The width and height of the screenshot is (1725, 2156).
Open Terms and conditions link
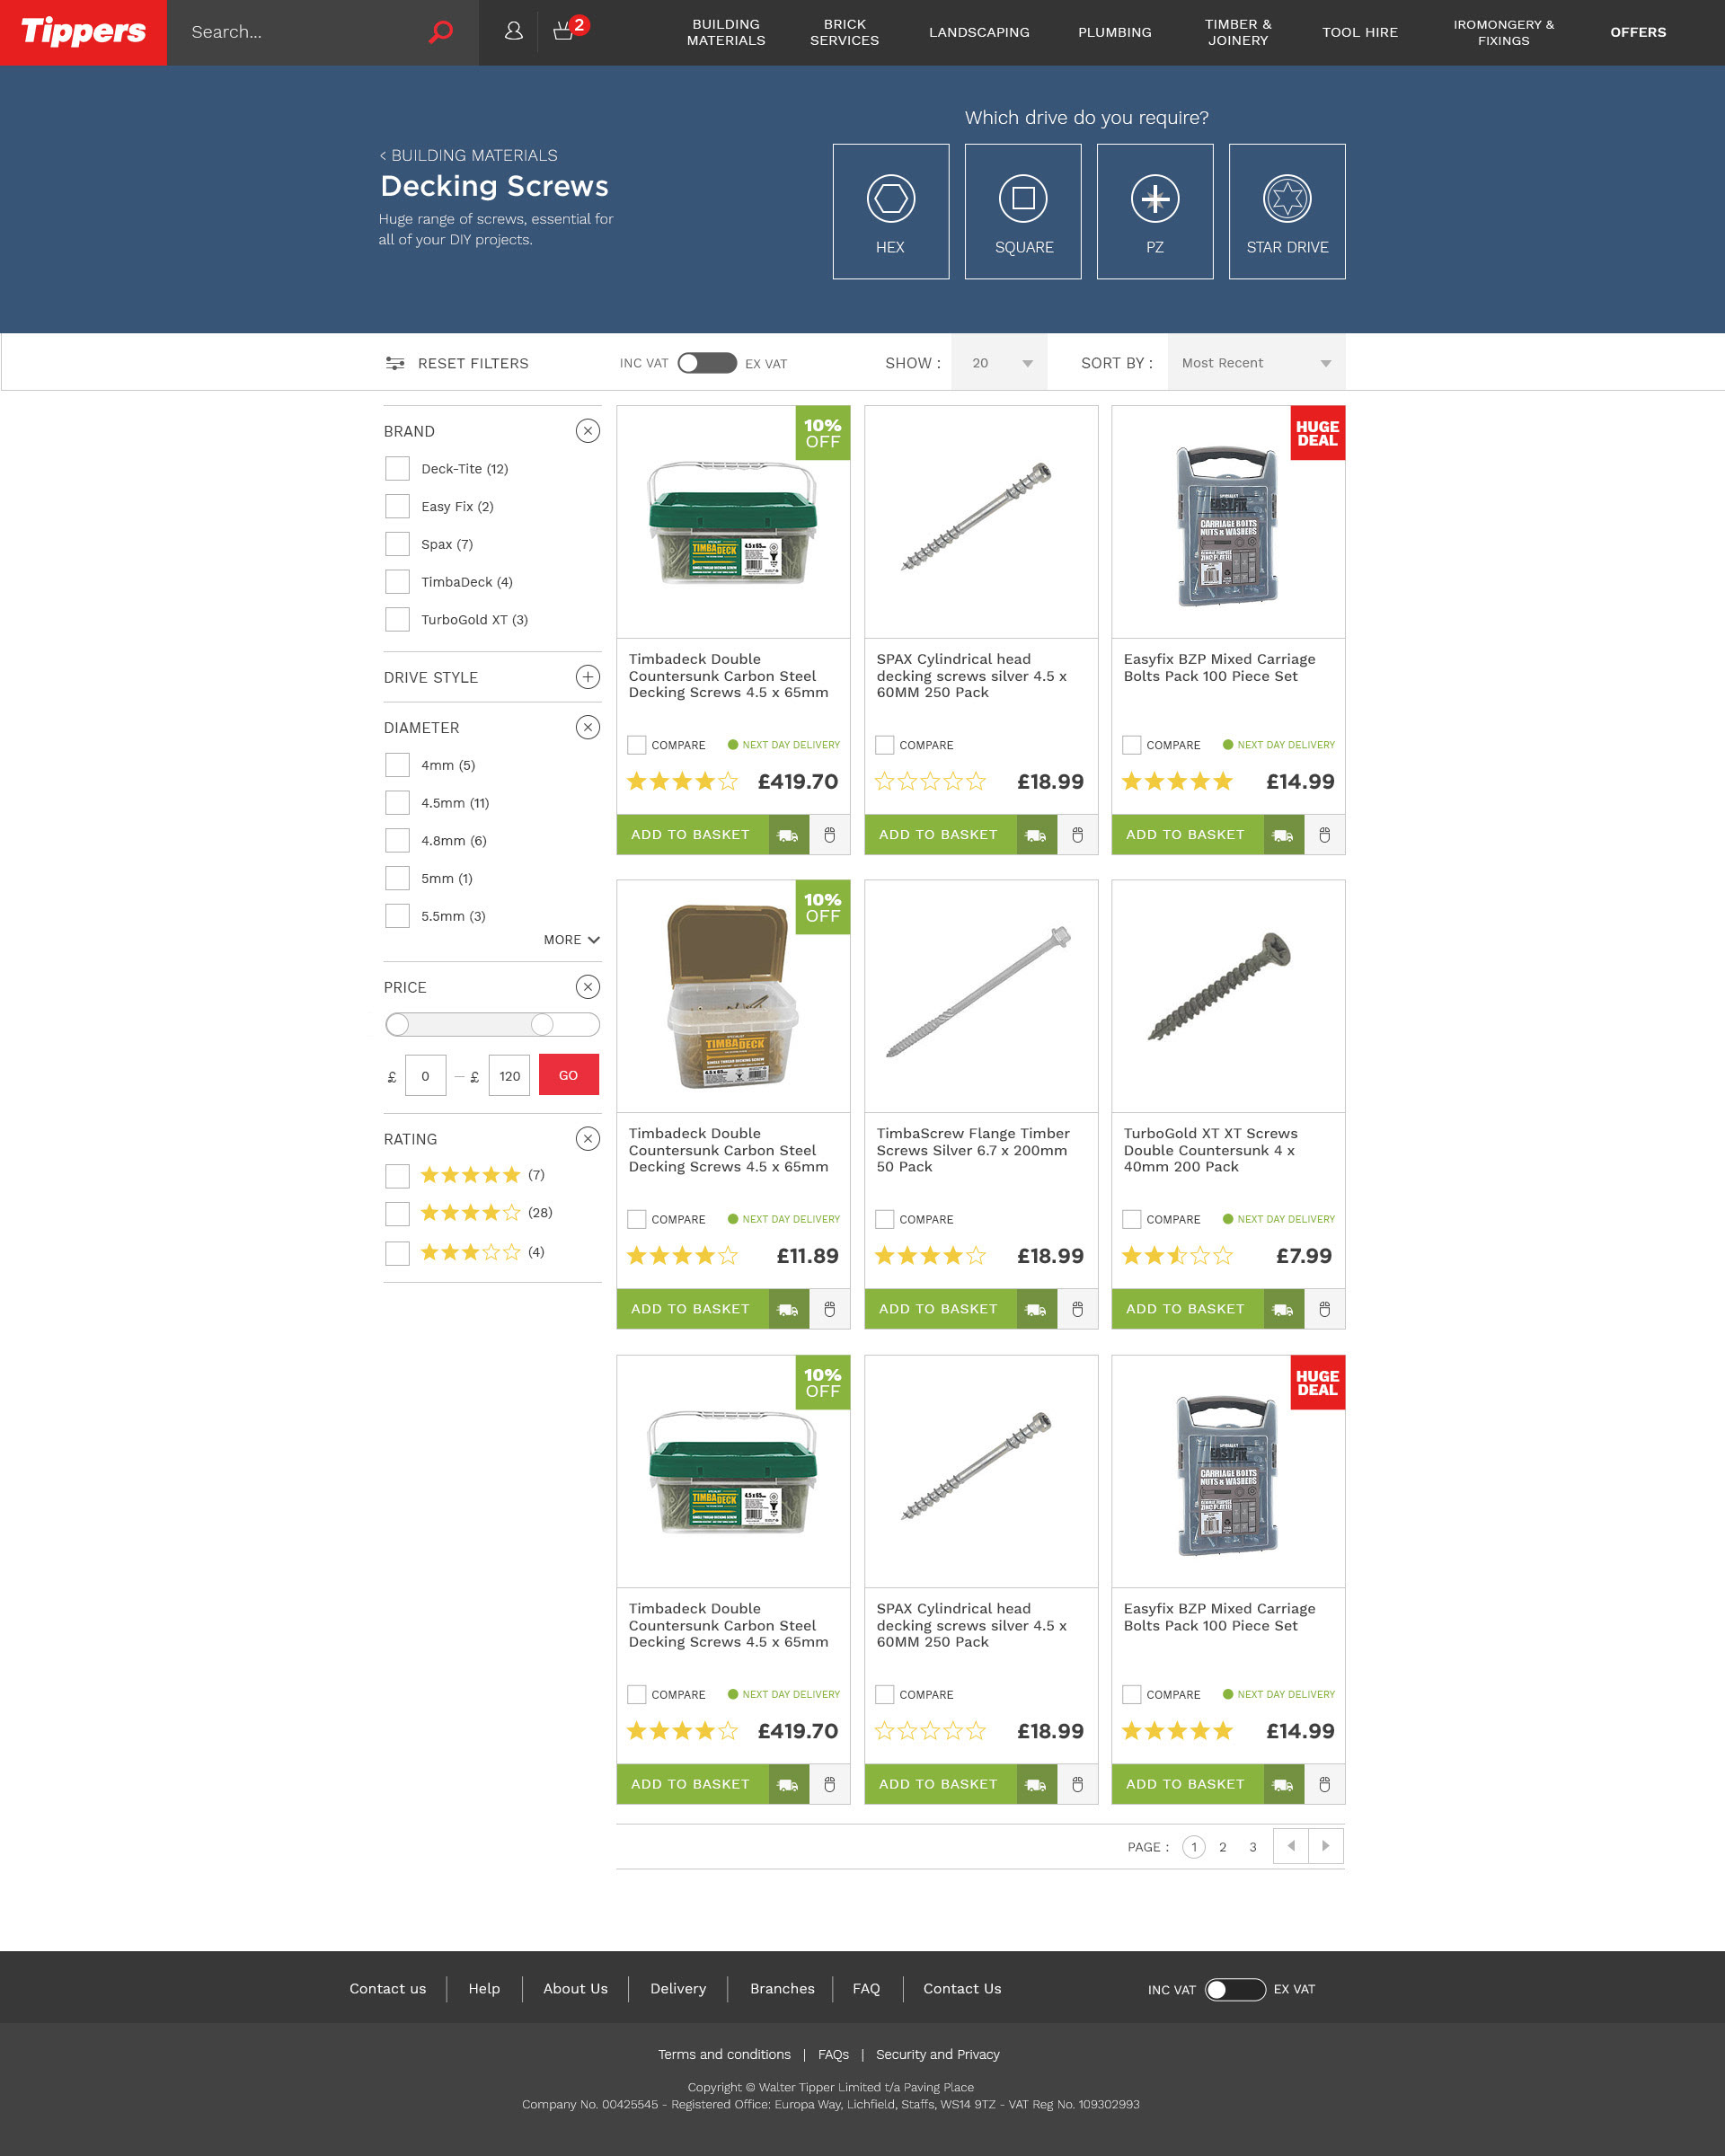(x=724, y=2054)
